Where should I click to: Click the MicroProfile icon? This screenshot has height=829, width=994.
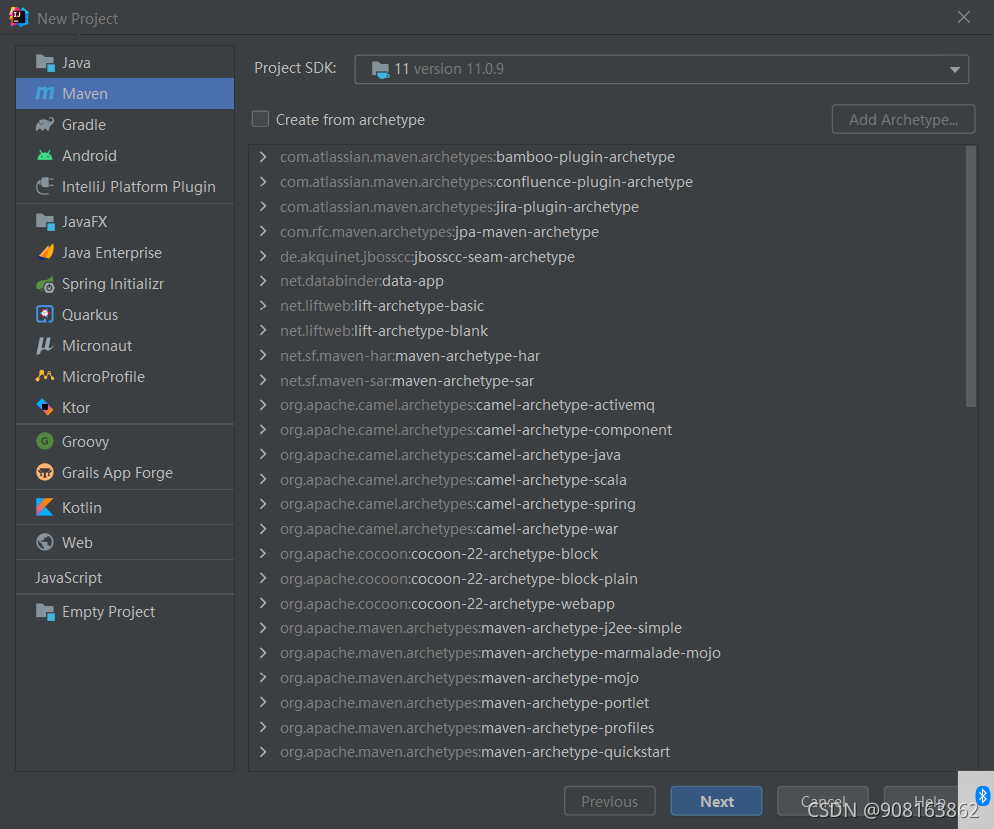(x=45, y=376)
